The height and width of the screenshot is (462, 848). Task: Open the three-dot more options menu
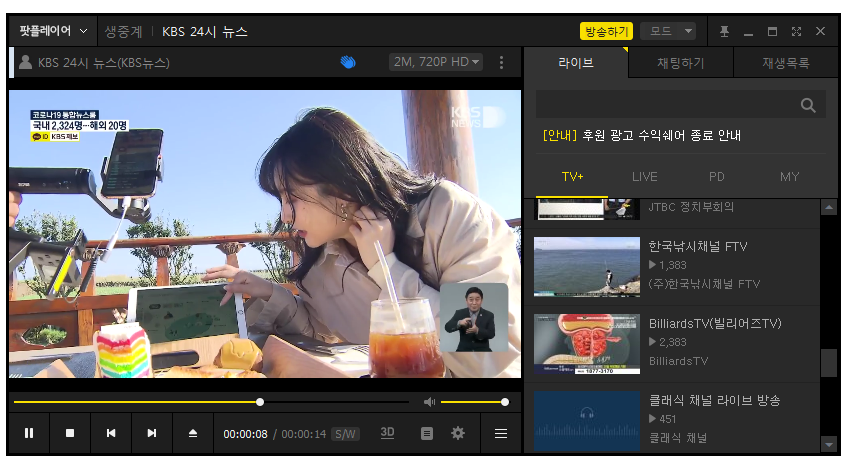click(501, 62)
